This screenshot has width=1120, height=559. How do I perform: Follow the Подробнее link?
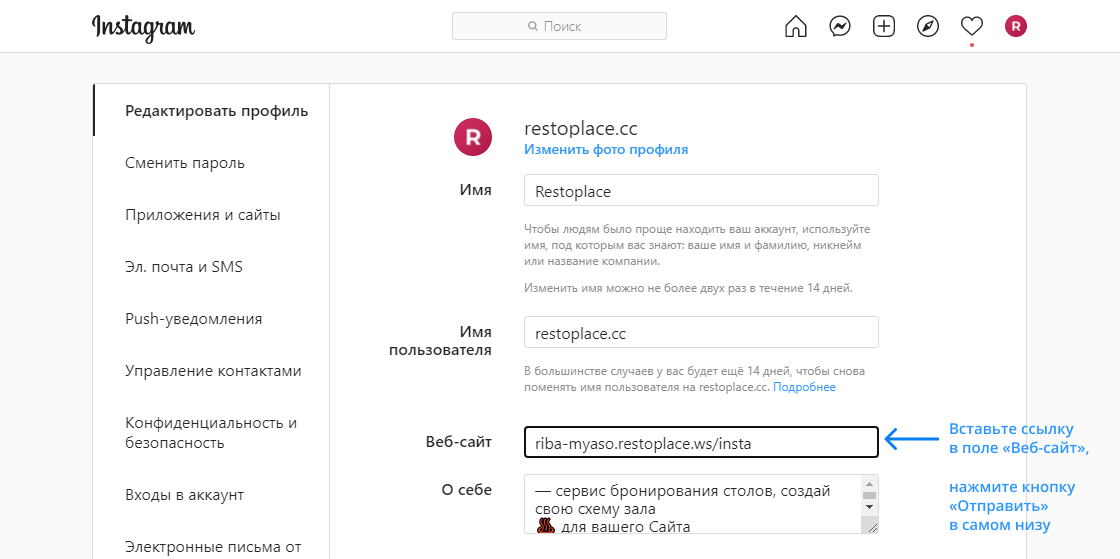pyautogui.click(x=804, y=387)
